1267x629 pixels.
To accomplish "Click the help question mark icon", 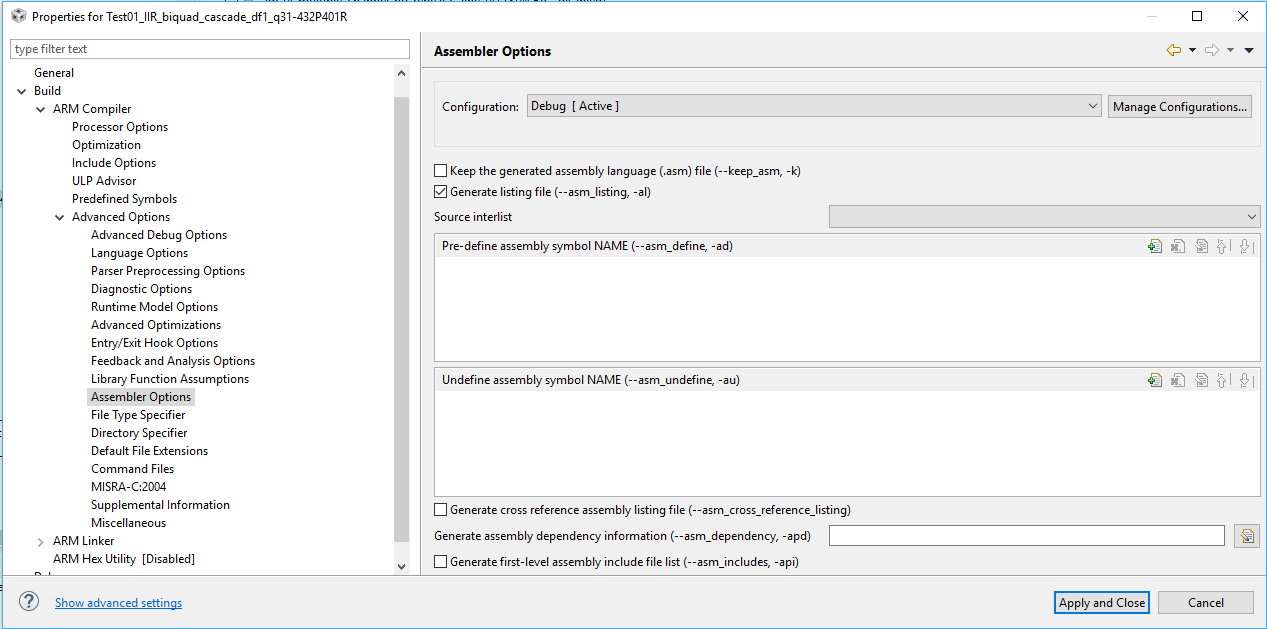I will (x=29, y=602).
